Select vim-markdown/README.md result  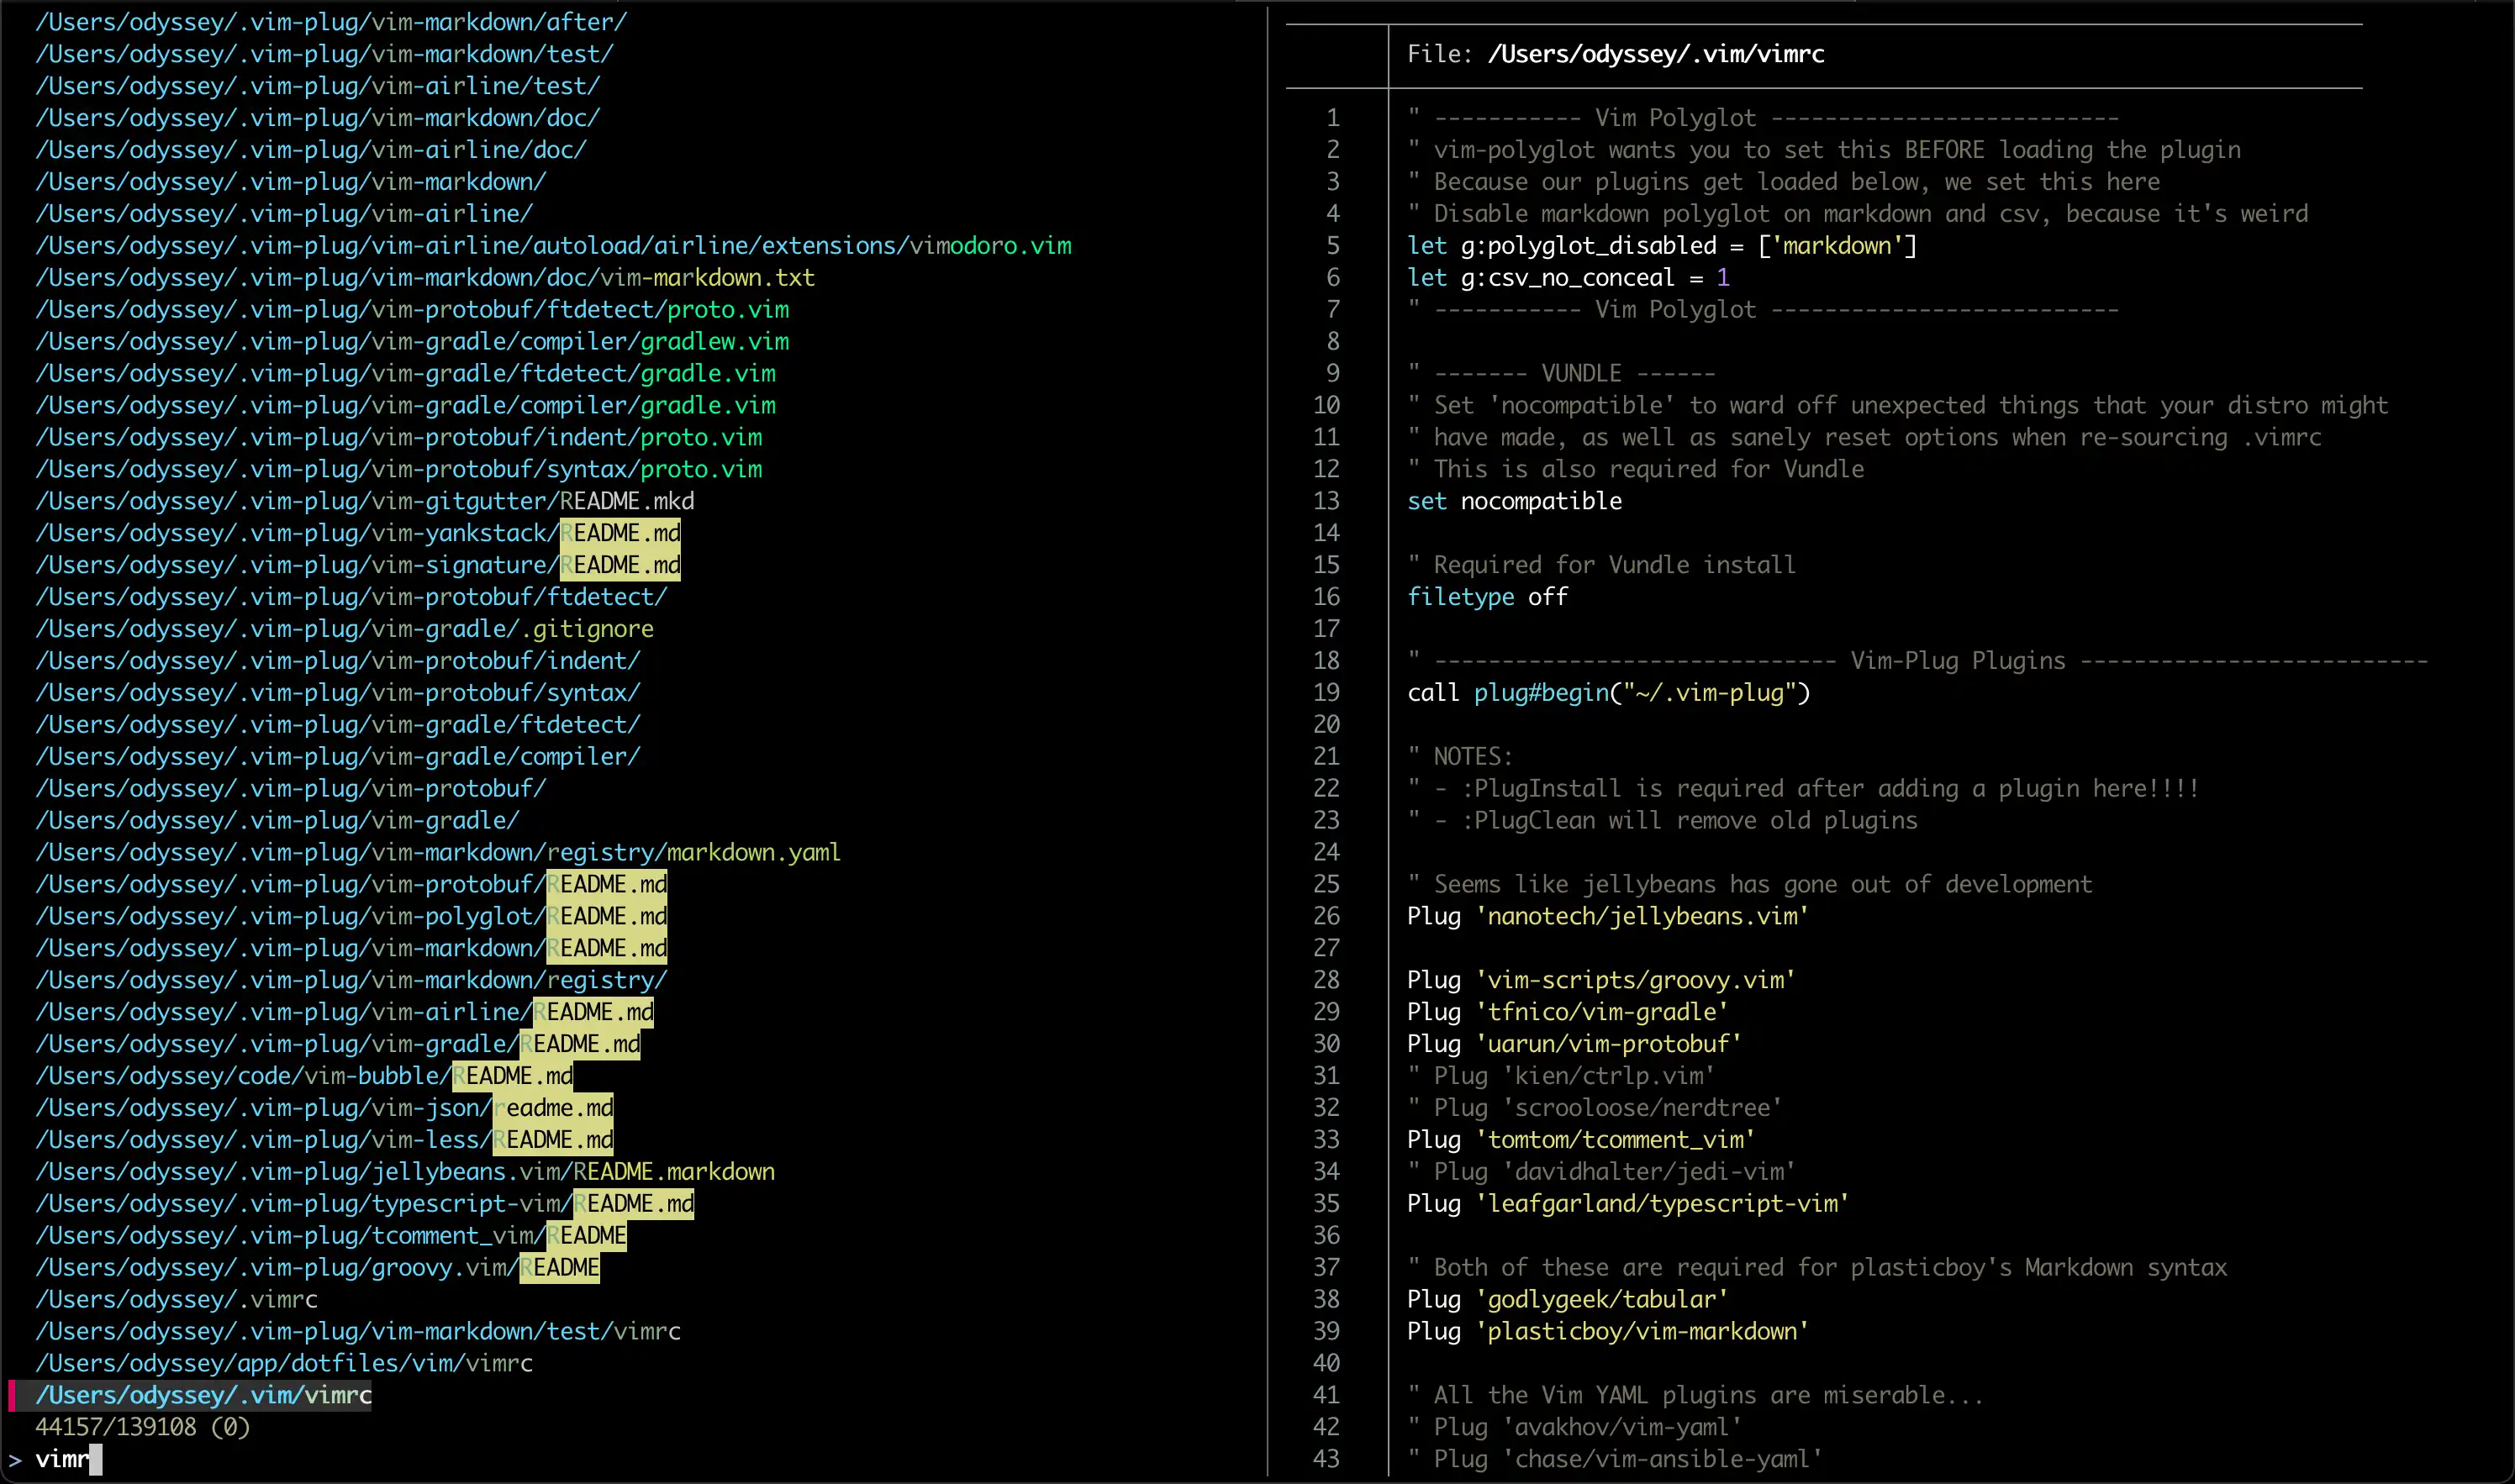(x=351, y=947)
